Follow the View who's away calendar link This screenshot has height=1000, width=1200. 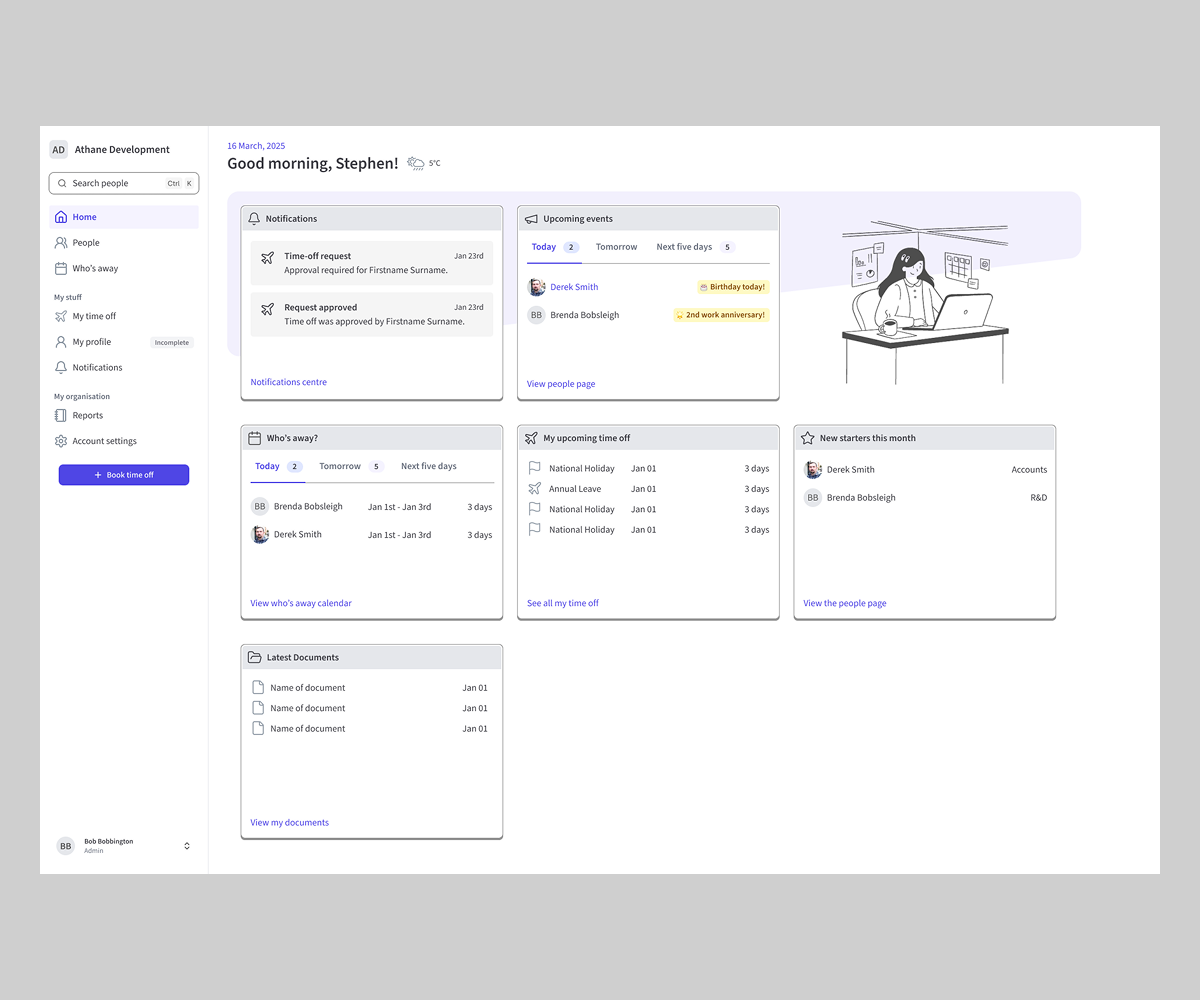(x=301, y=603)
